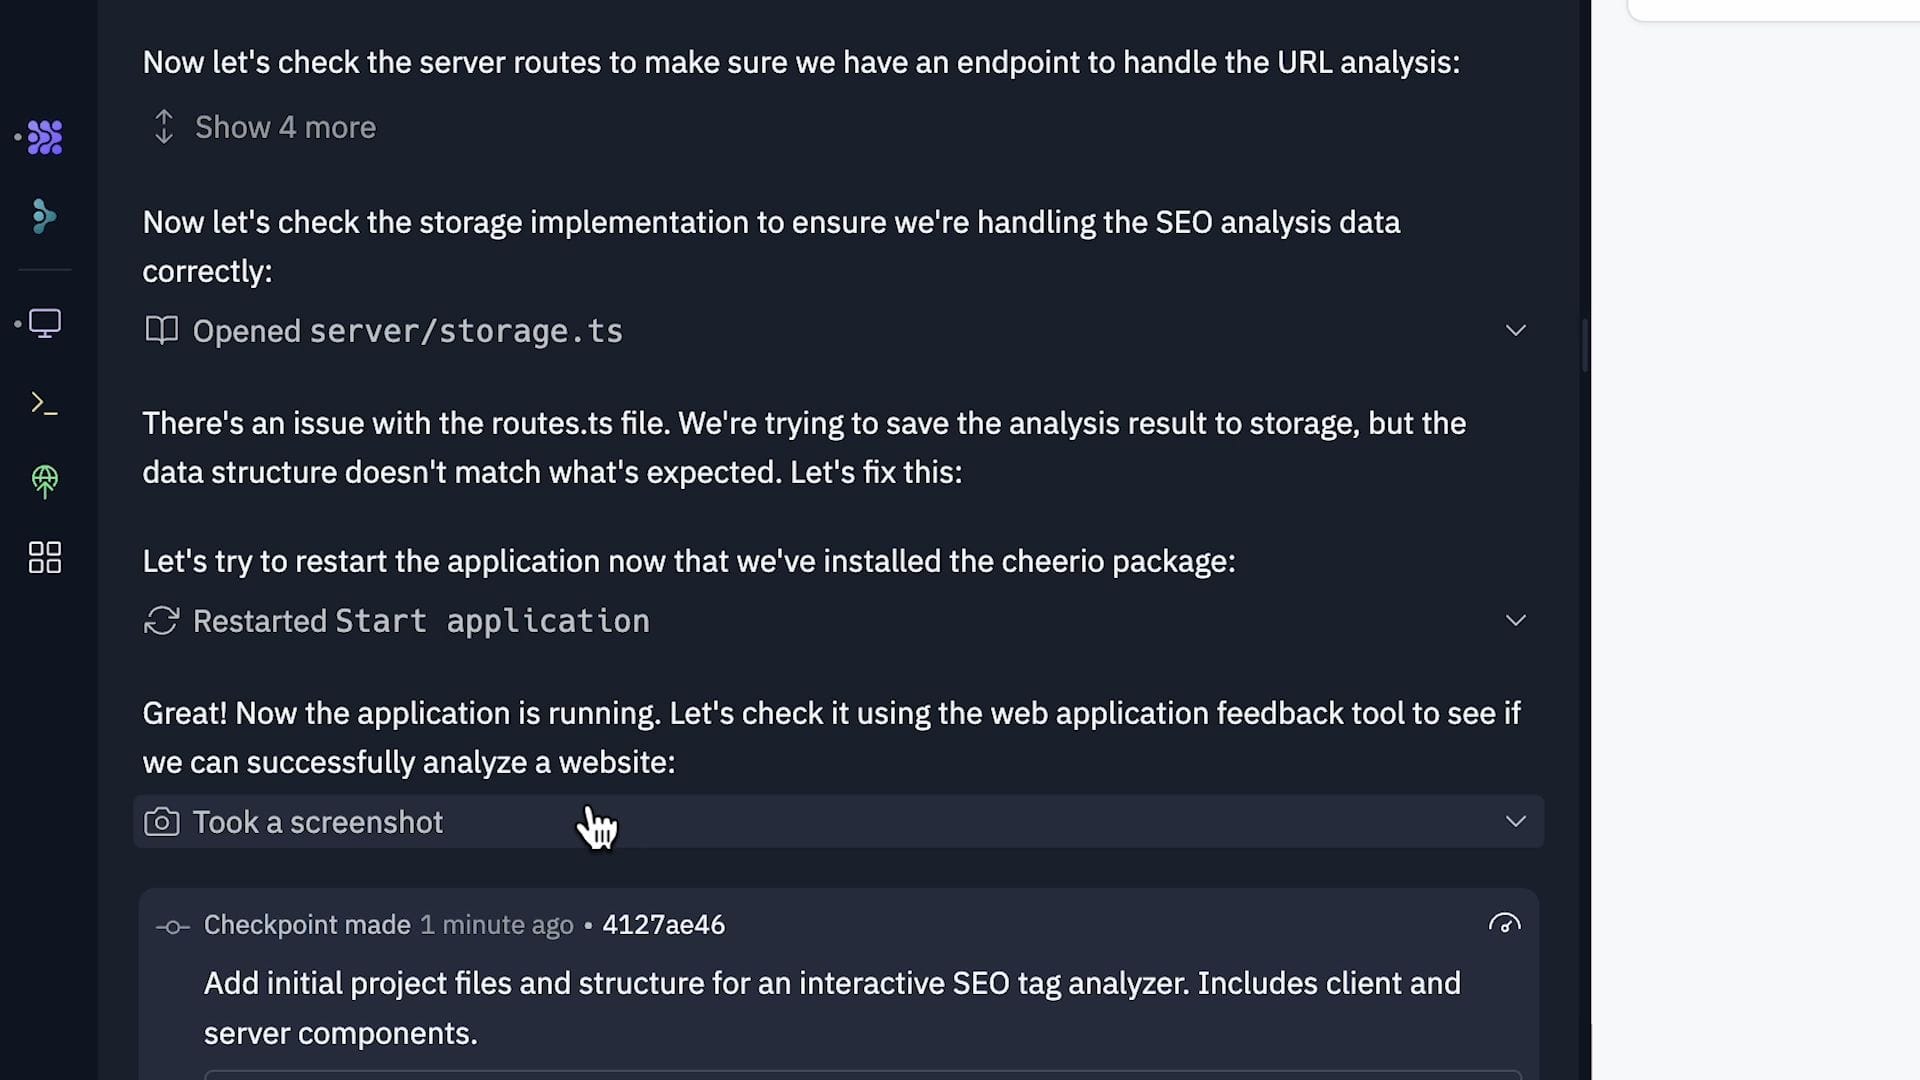Click the chat panel vertical scrollbar

pyautogui.click(x=1585, y=345)
